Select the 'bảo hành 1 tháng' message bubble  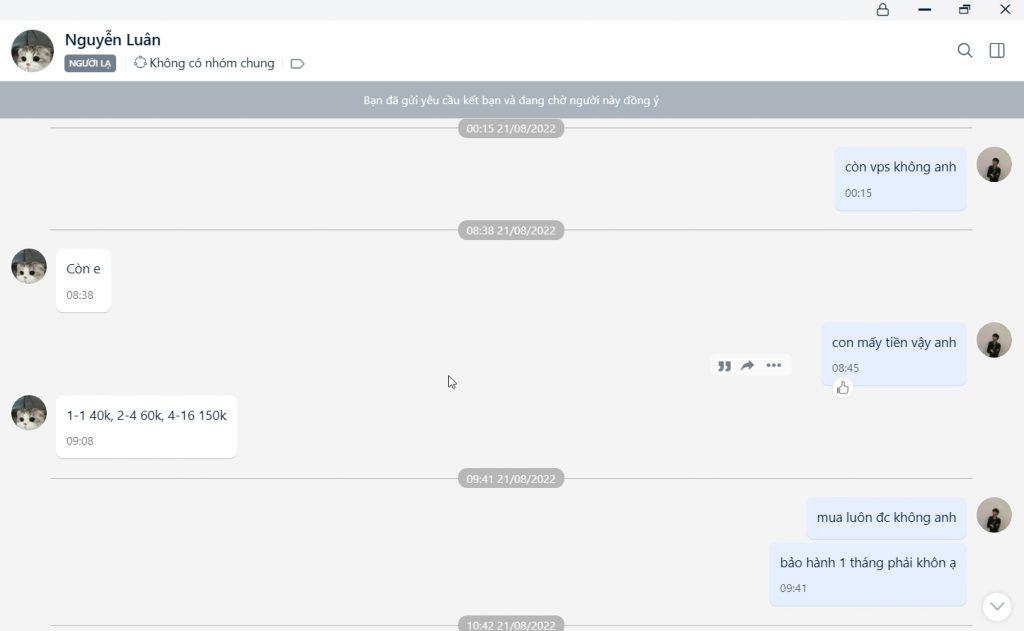click(867, 563)
